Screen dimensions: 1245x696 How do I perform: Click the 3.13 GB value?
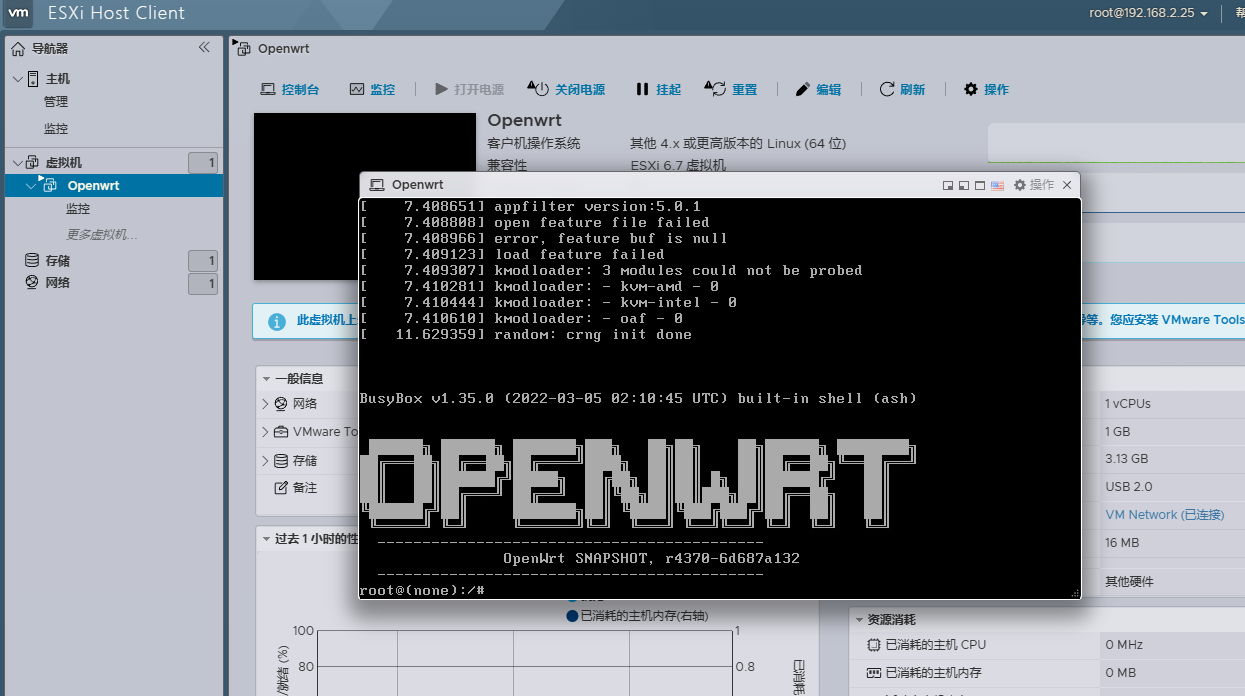pos(1127,459)
